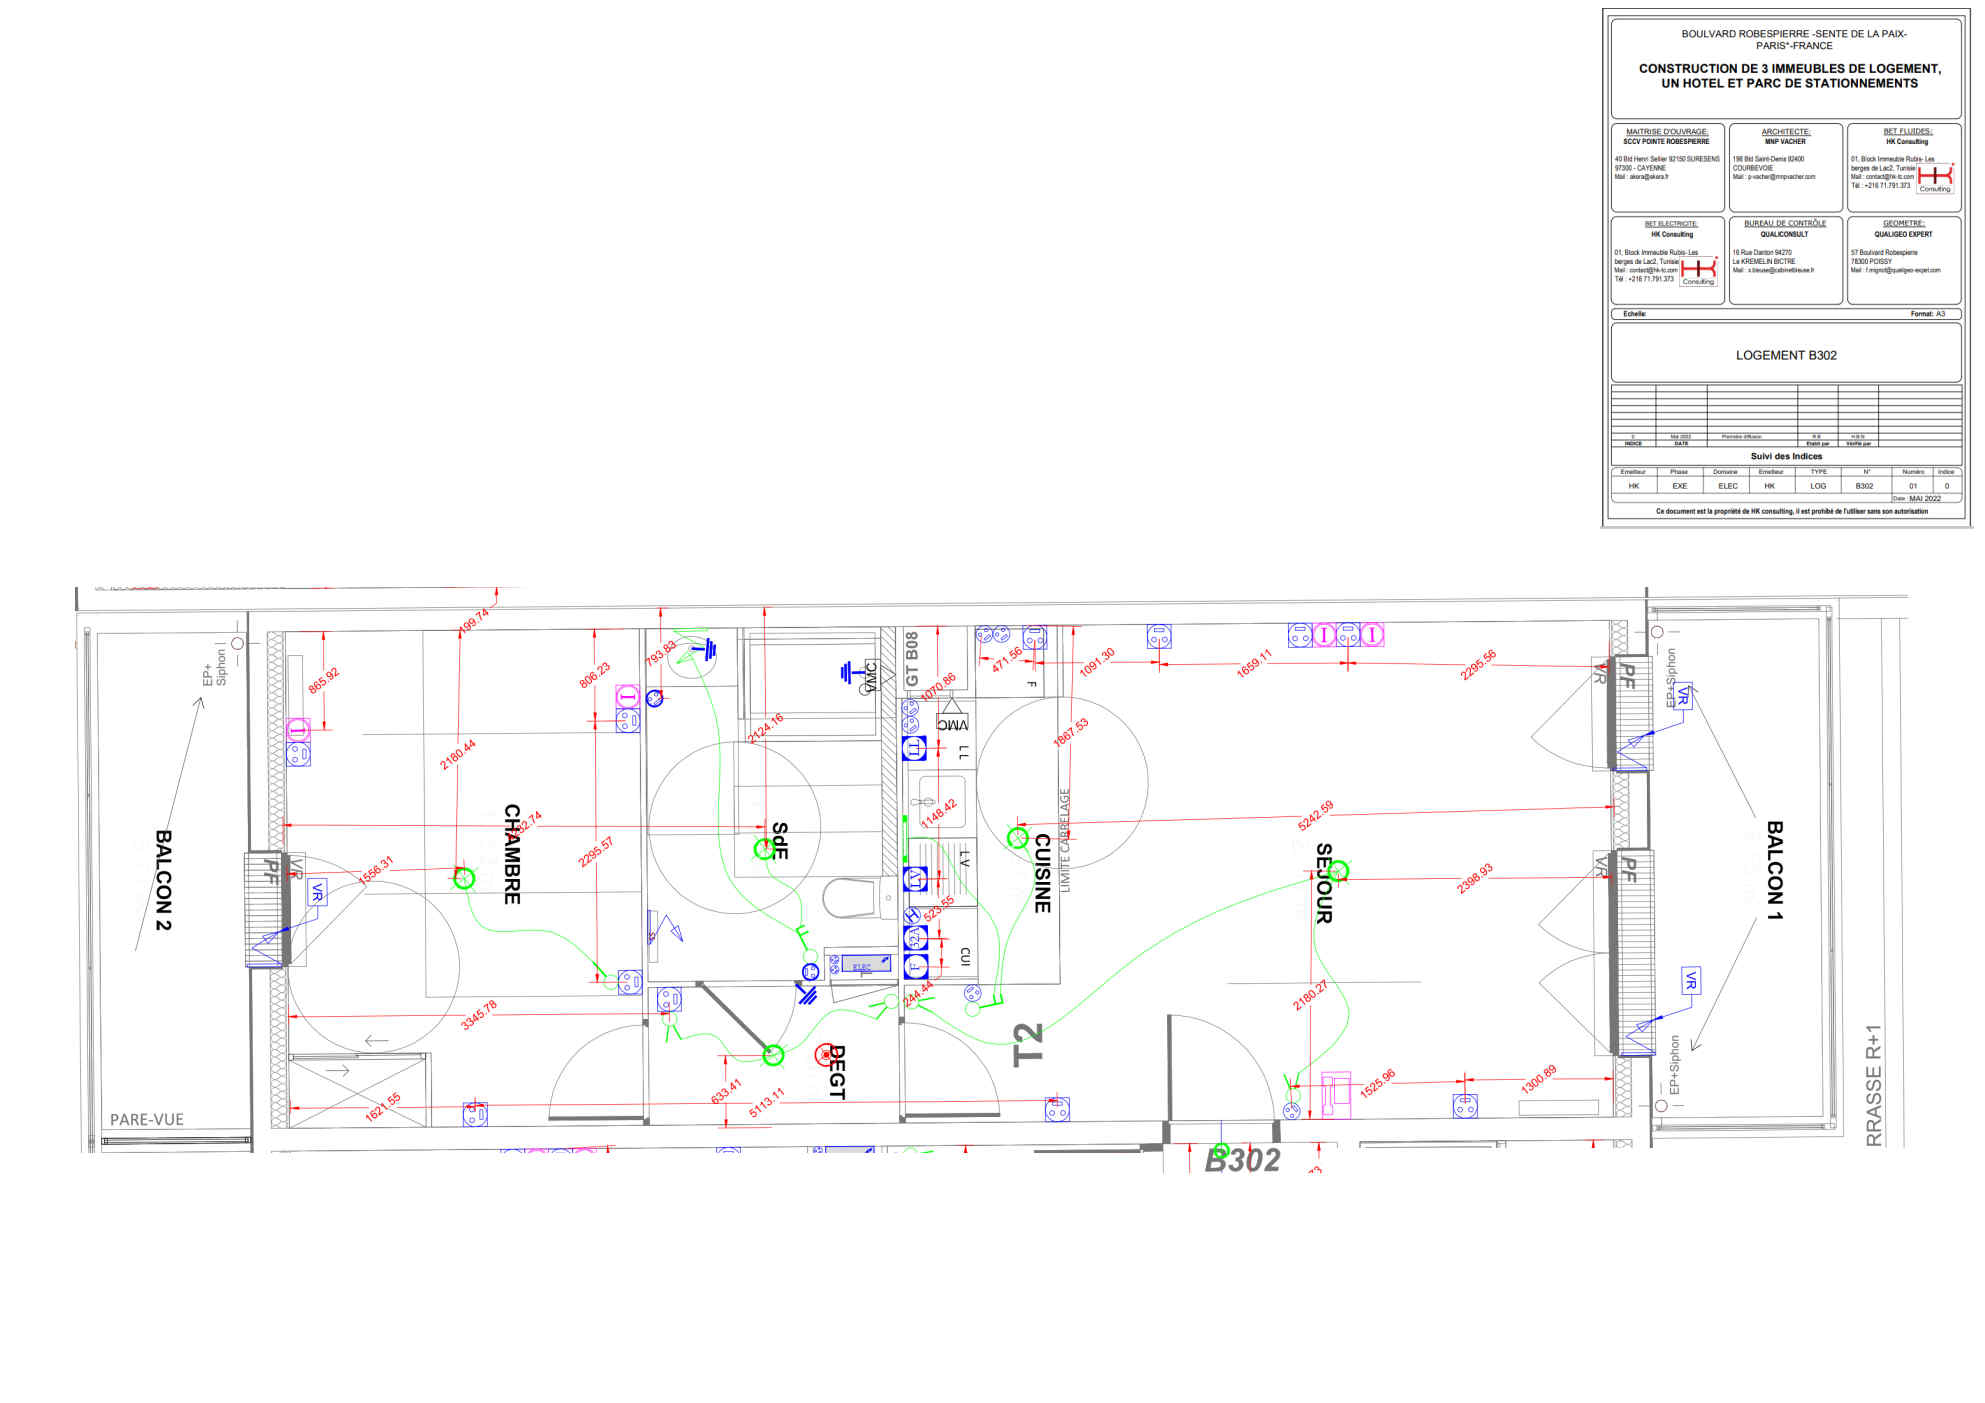Select the CHAMBRE room label
1985x1403 pixels.
[x=512, y=853]
